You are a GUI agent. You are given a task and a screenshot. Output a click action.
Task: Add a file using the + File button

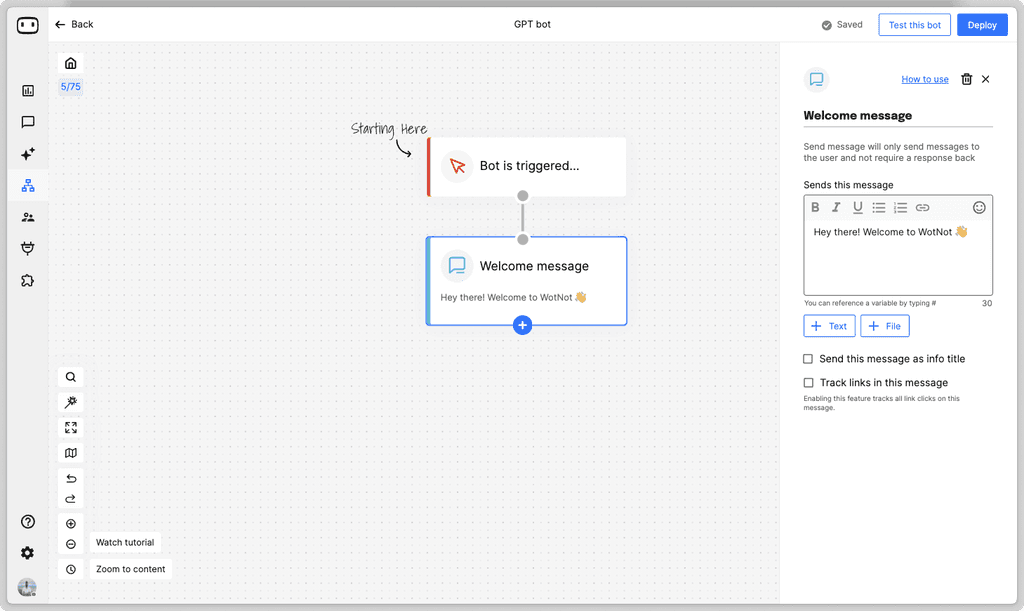(885, 325)
